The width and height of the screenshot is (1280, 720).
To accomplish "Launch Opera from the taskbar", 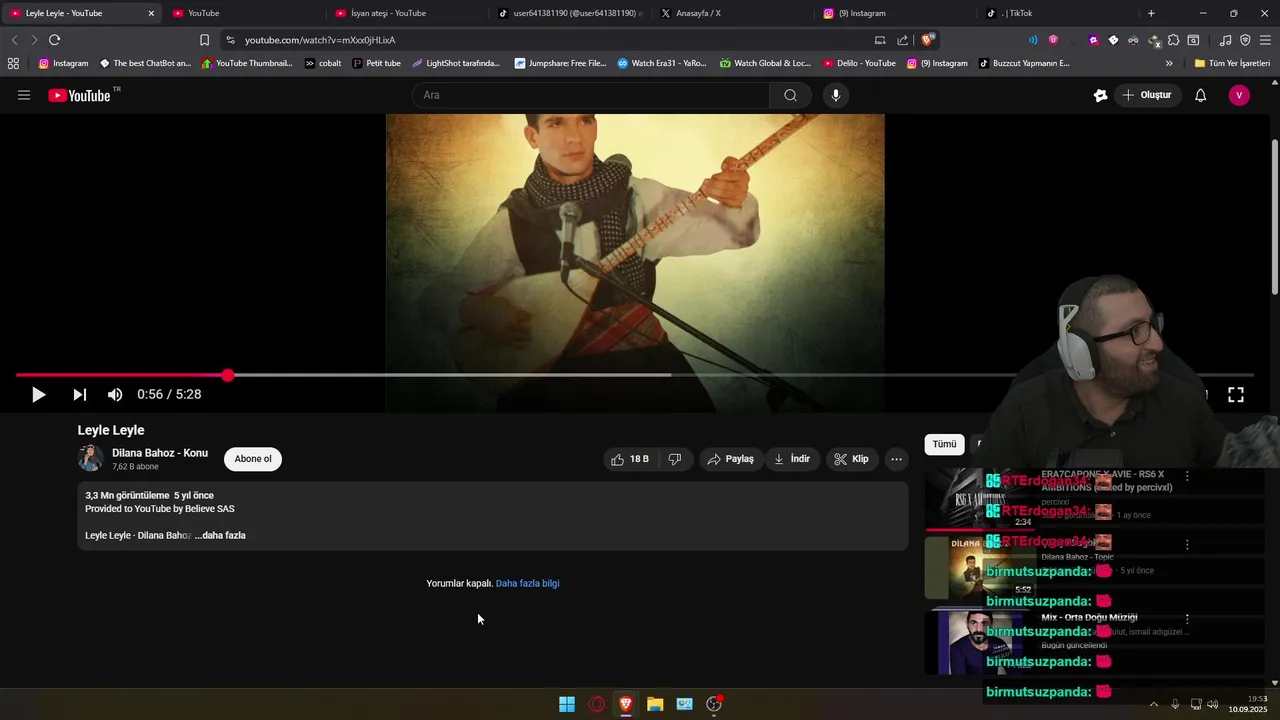I will tap(596, 704).
